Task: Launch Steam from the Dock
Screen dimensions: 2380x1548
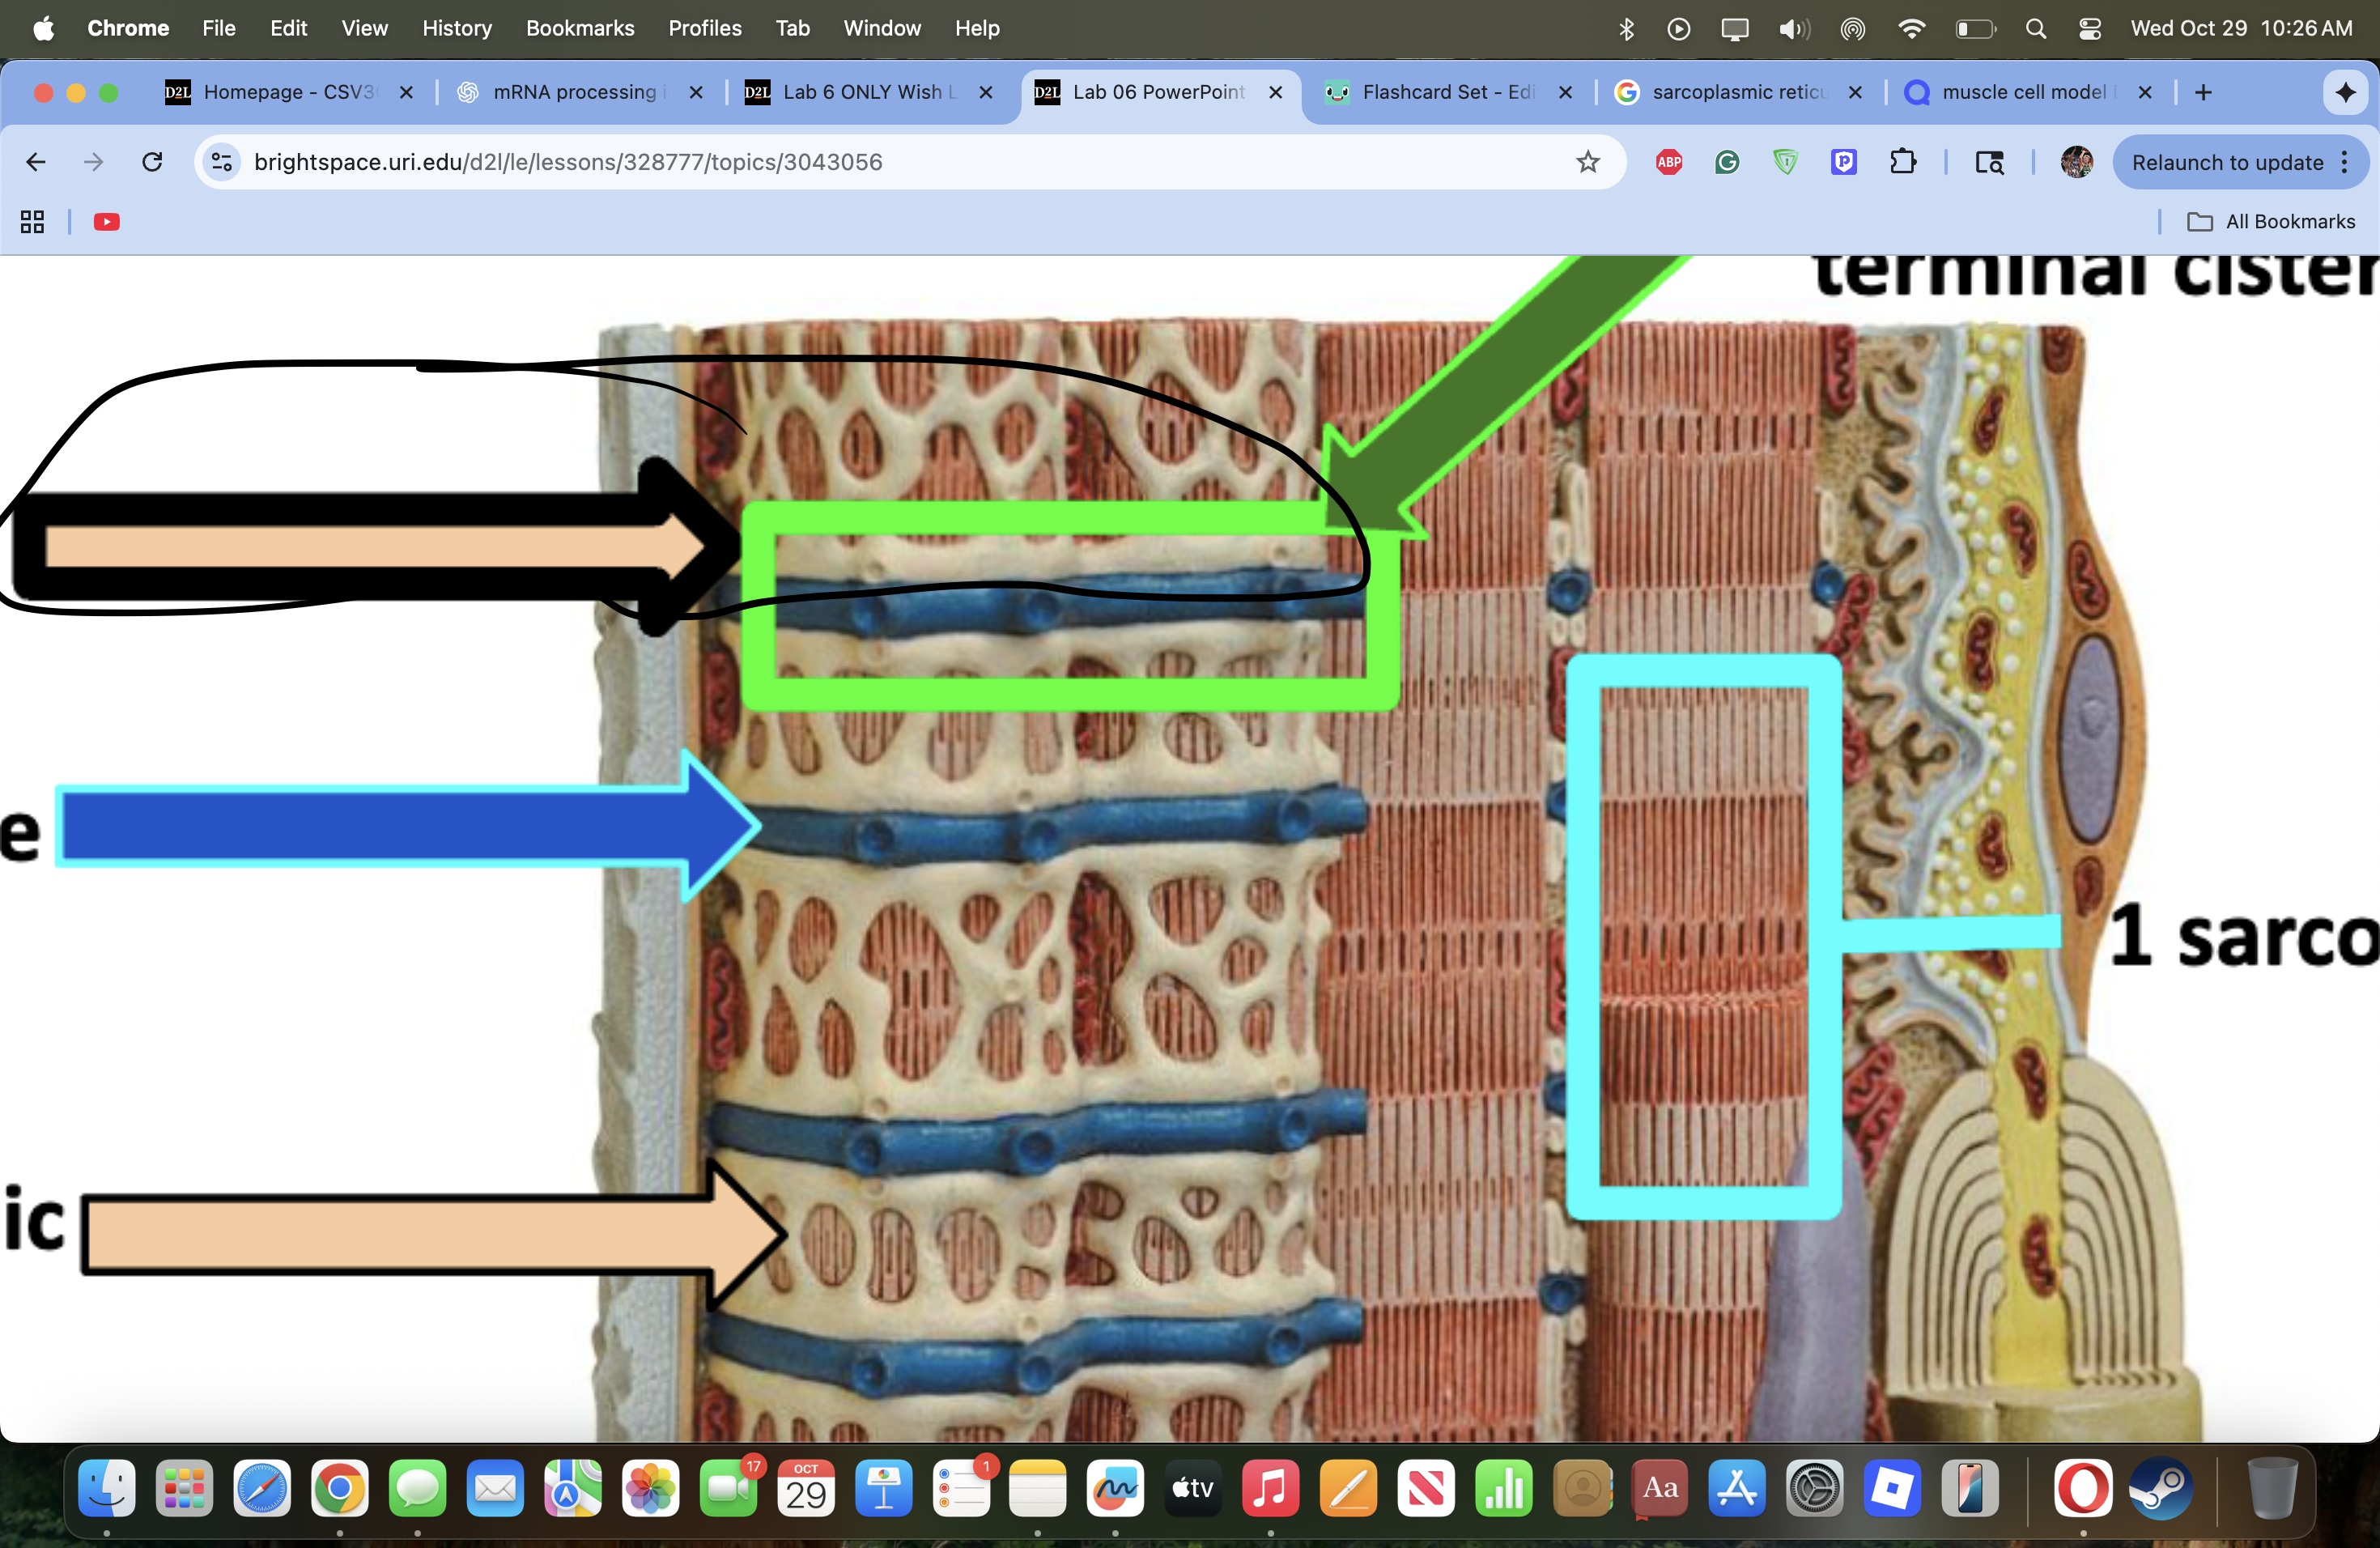Action: coord(2163,1490)
